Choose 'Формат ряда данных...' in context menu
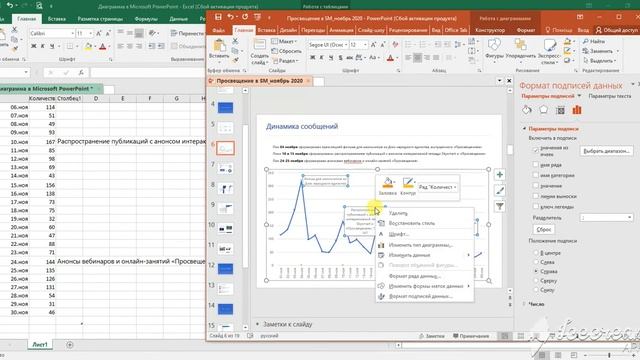The image size is (640, 360). click(x=425, y=276)
